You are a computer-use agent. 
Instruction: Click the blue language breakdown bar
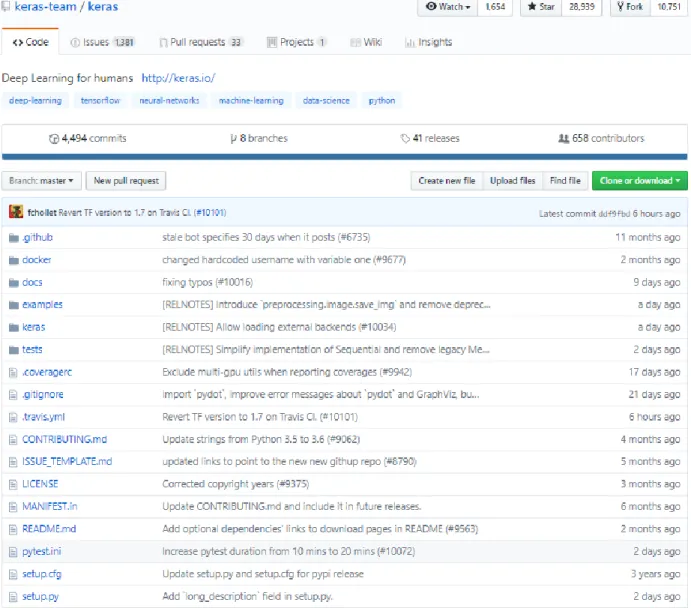click(x=345, y=157)
